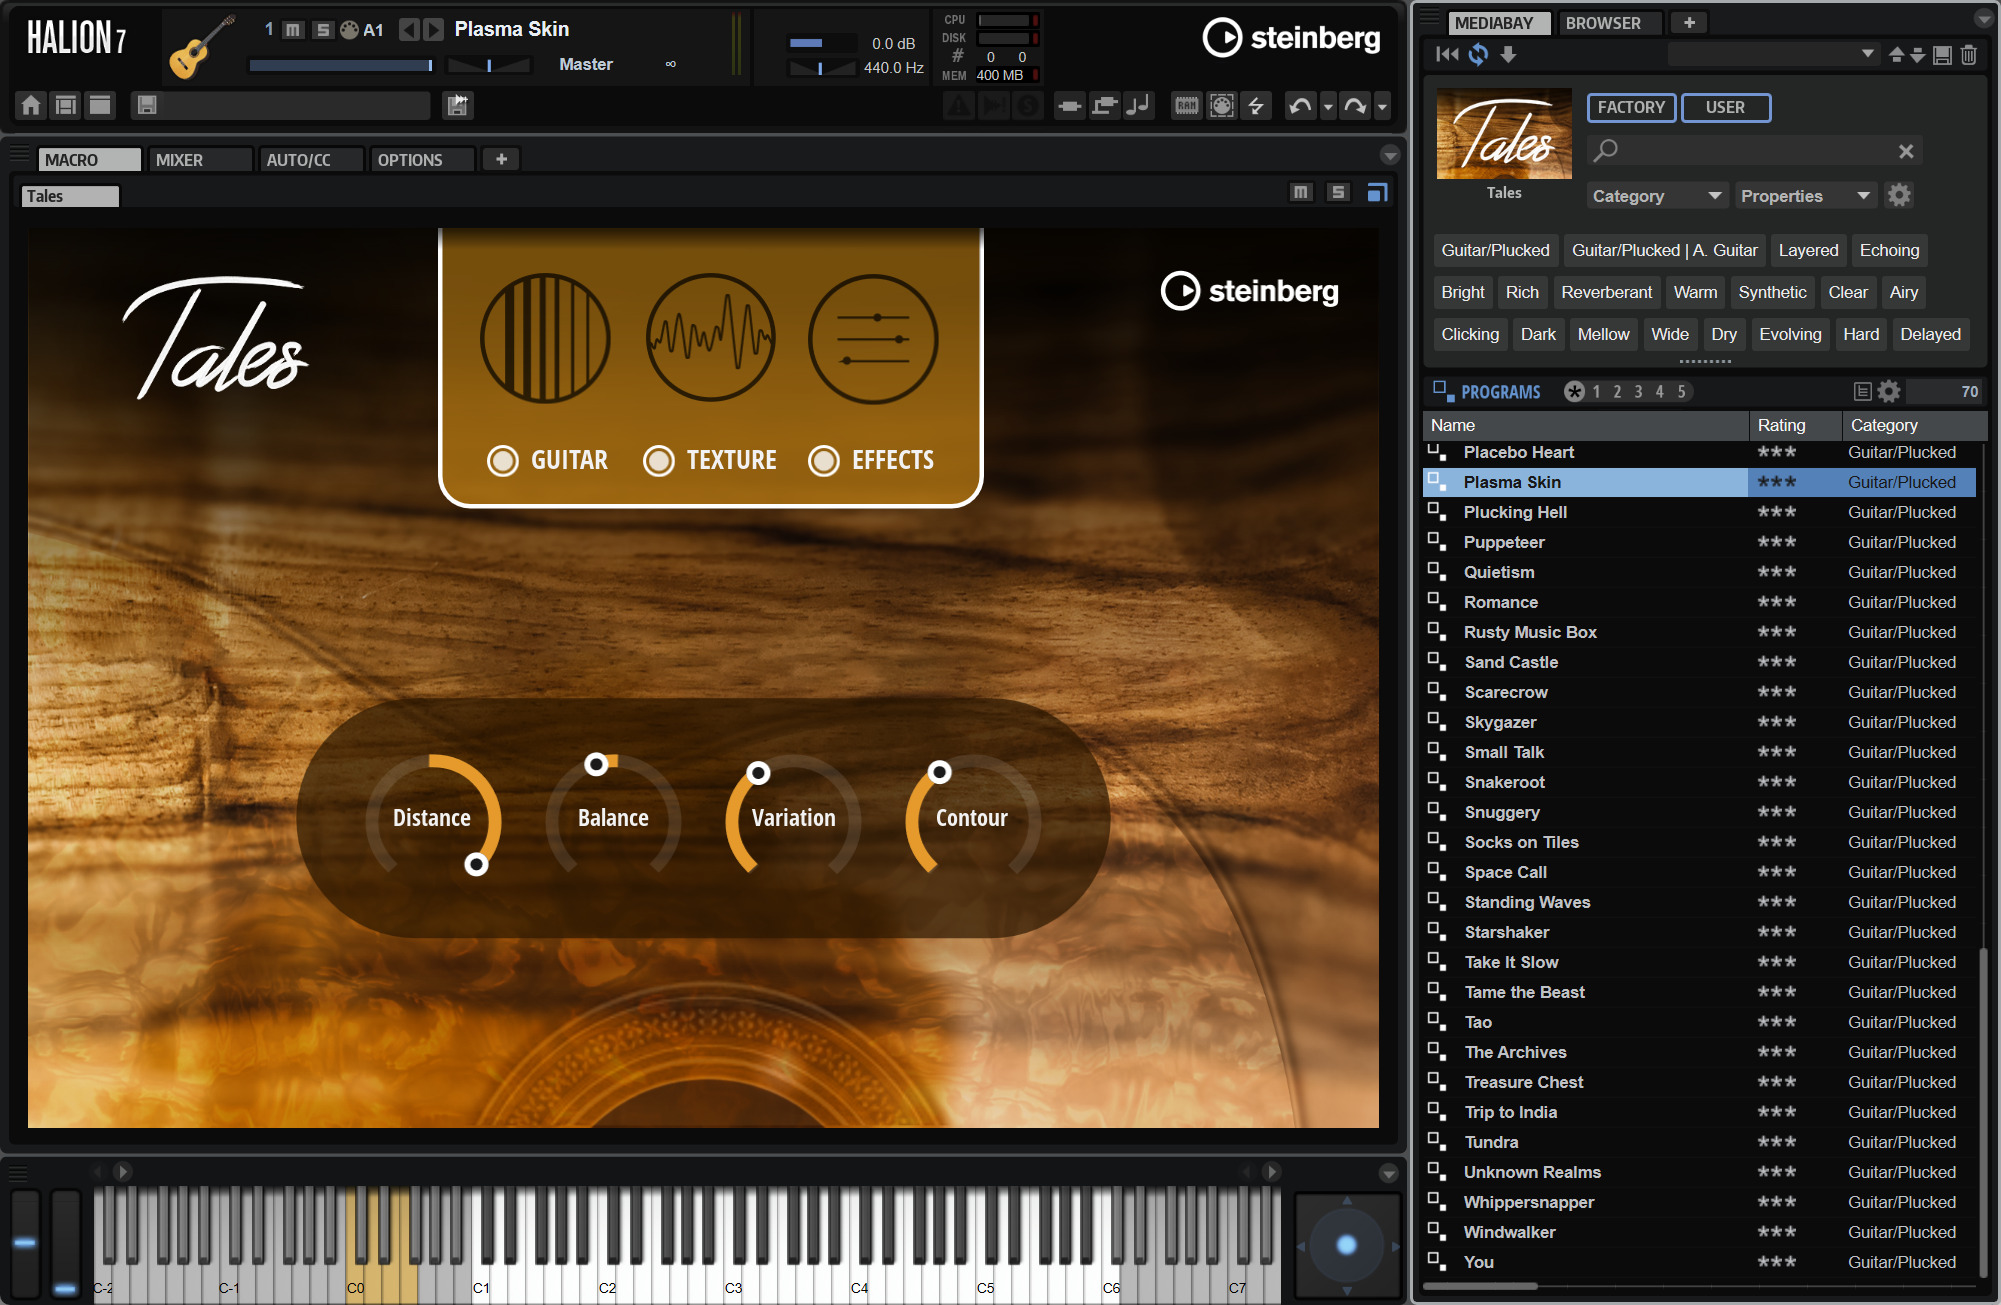Click the Balance knob
The height and width of the screenshot is (1305, 2001).
pyautogui.click(x=613, y=818)
